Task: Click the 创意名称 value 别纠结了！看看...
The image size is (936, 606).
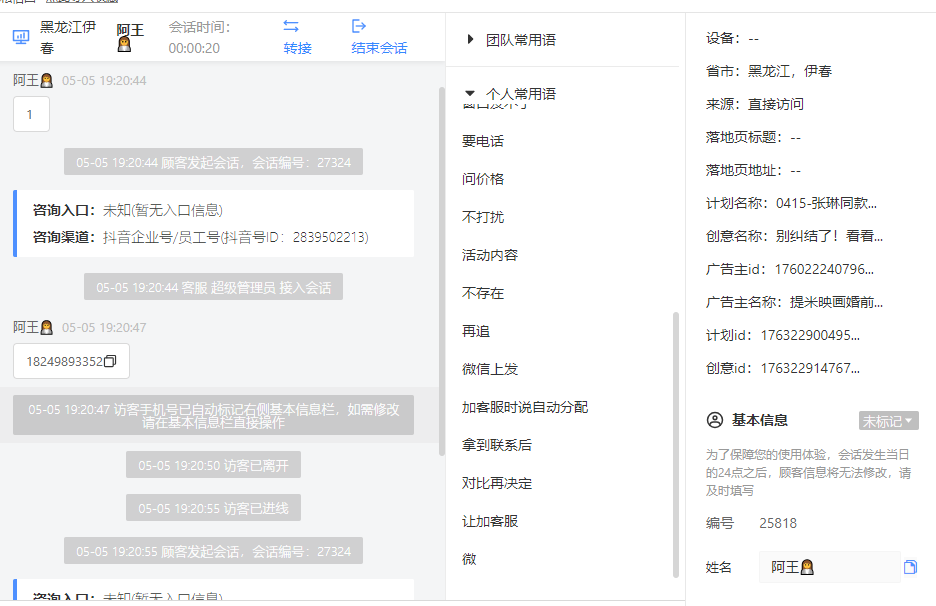Action: click(x=829, y=236)
